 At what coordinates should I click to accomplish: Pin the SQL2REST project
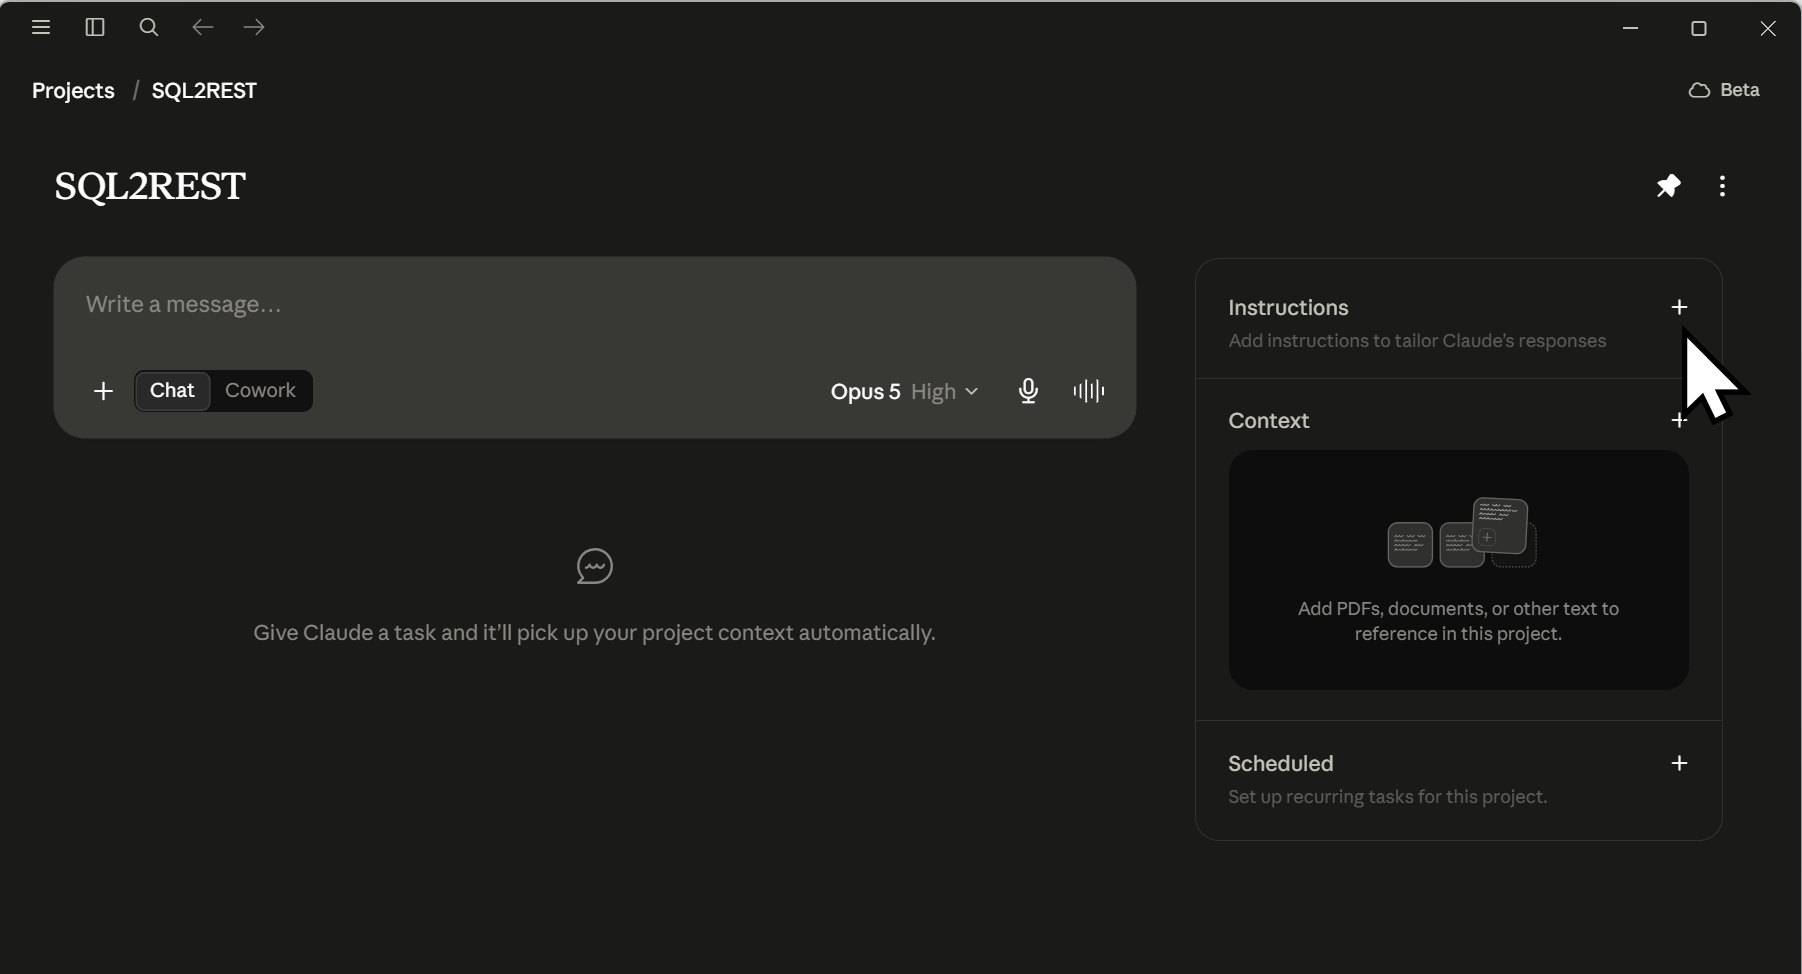coord(1668,186)
